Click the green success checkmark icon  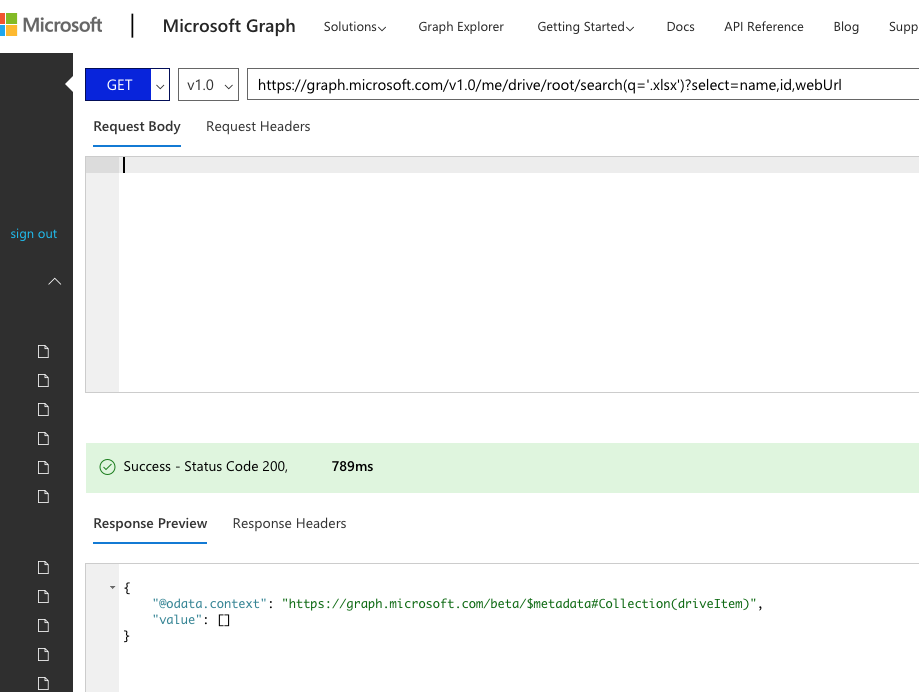pos(107,466)
